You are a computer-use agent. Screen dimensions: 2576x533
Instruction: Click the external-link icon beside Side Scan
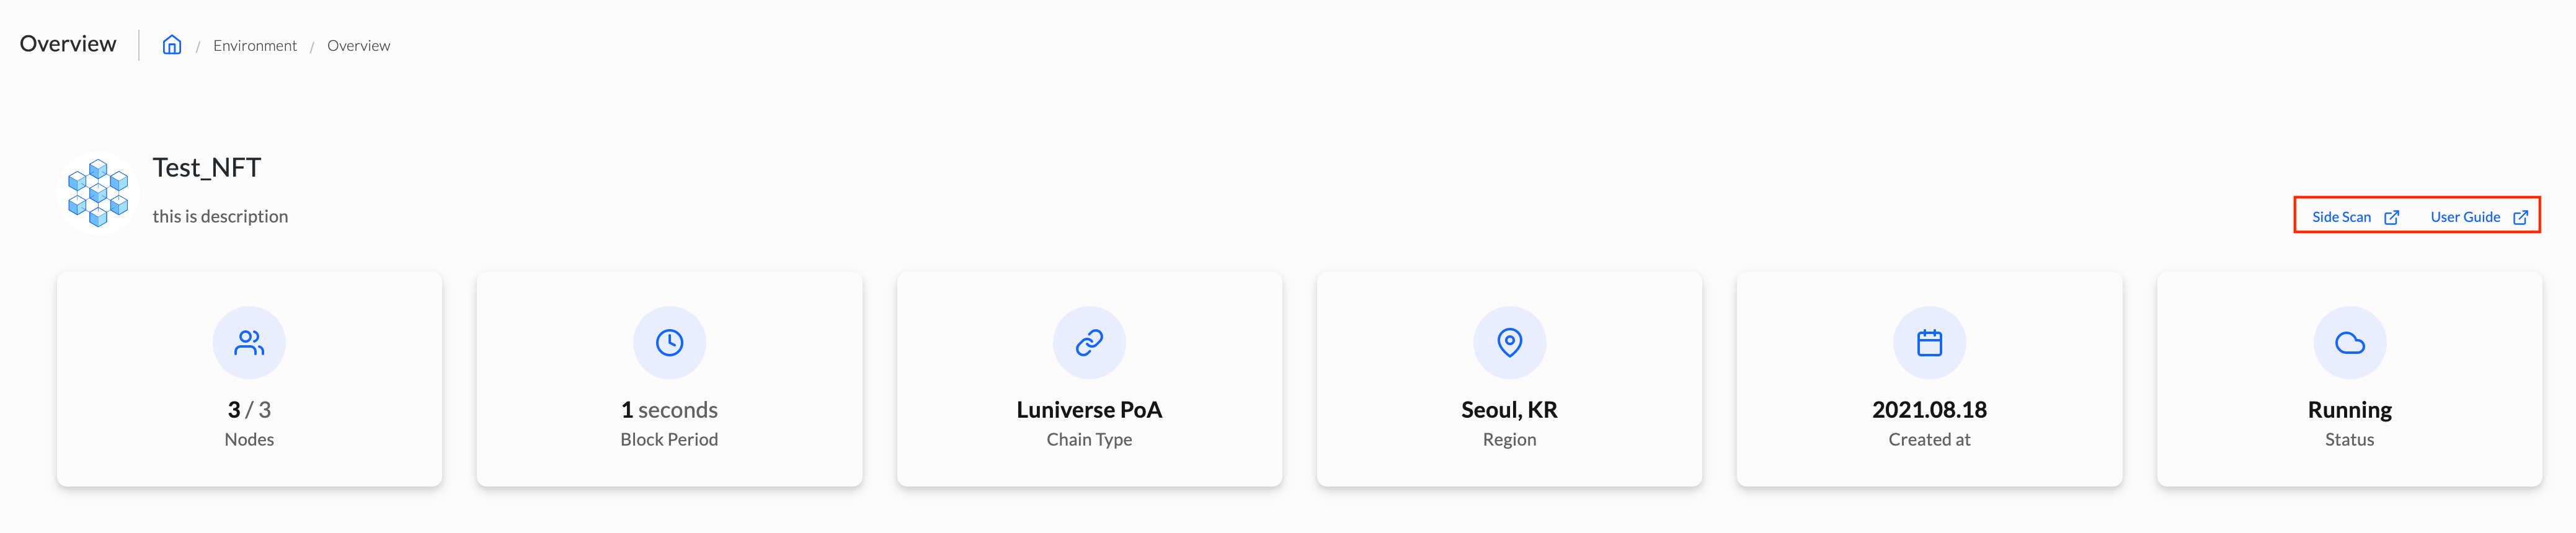2391,217
